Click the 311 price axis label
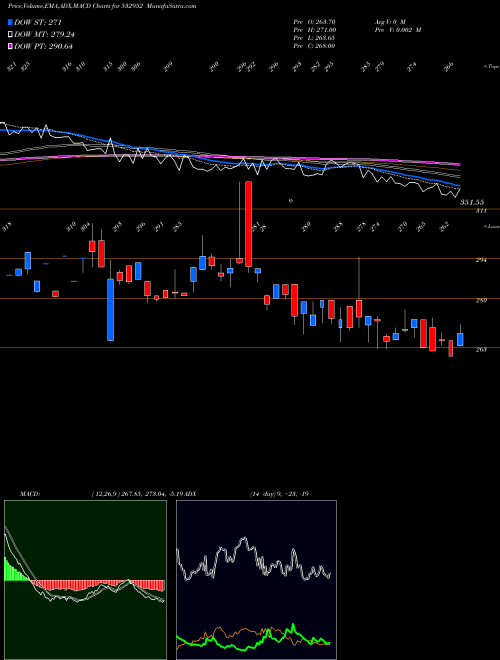The height and width of the screenshot is (660, 500). 481,210
